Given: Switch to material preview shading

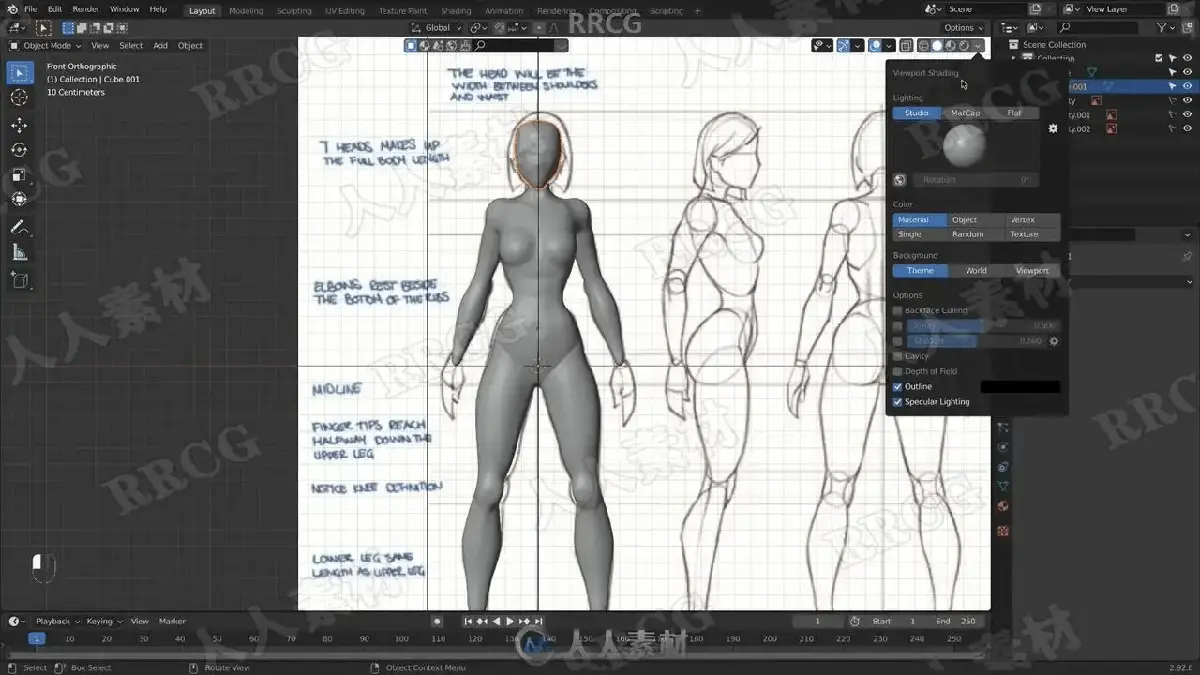Looking at the screenshot, I should 950,45.
